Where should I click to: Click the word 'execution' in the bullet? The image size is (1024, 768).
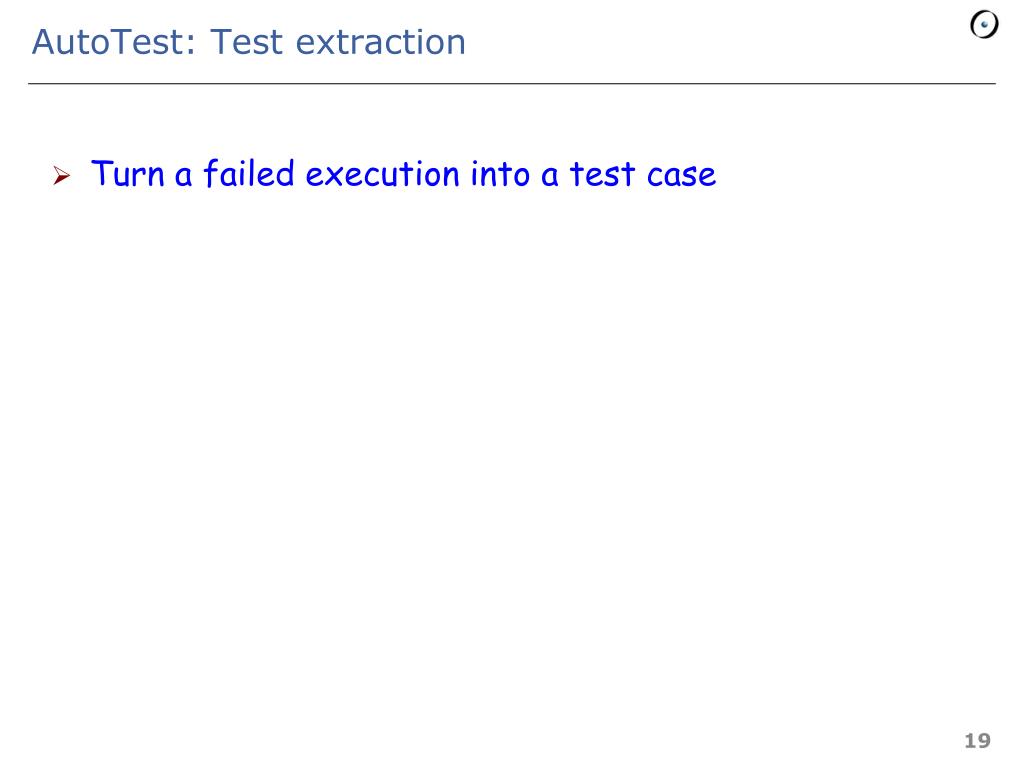pos(383,175)
